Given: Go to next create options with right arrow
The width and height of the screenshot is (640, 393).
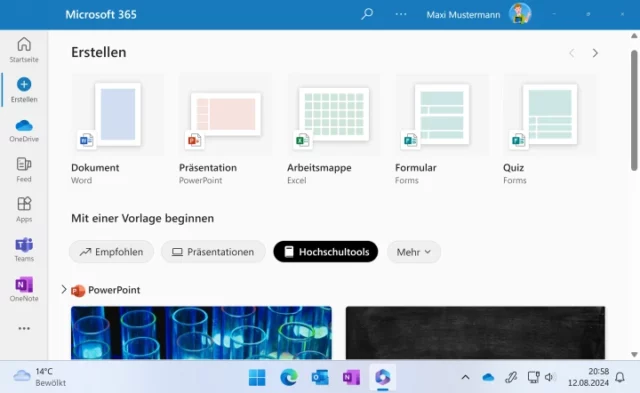Looking at the screenshot, I should click(595, 53).
